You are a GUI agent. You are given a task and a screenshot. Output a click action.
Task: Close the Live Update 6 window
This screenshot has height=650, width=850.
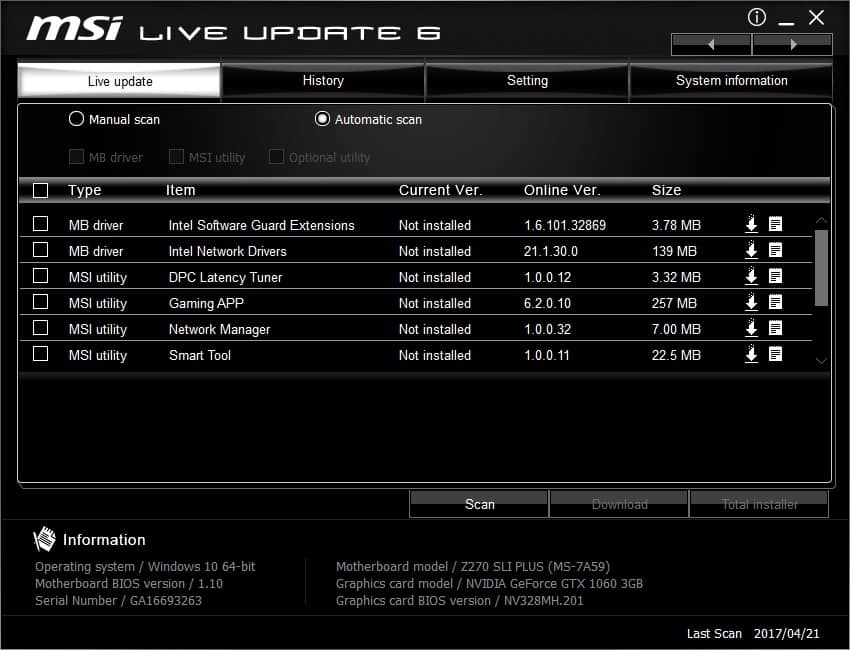coord(816,17)
